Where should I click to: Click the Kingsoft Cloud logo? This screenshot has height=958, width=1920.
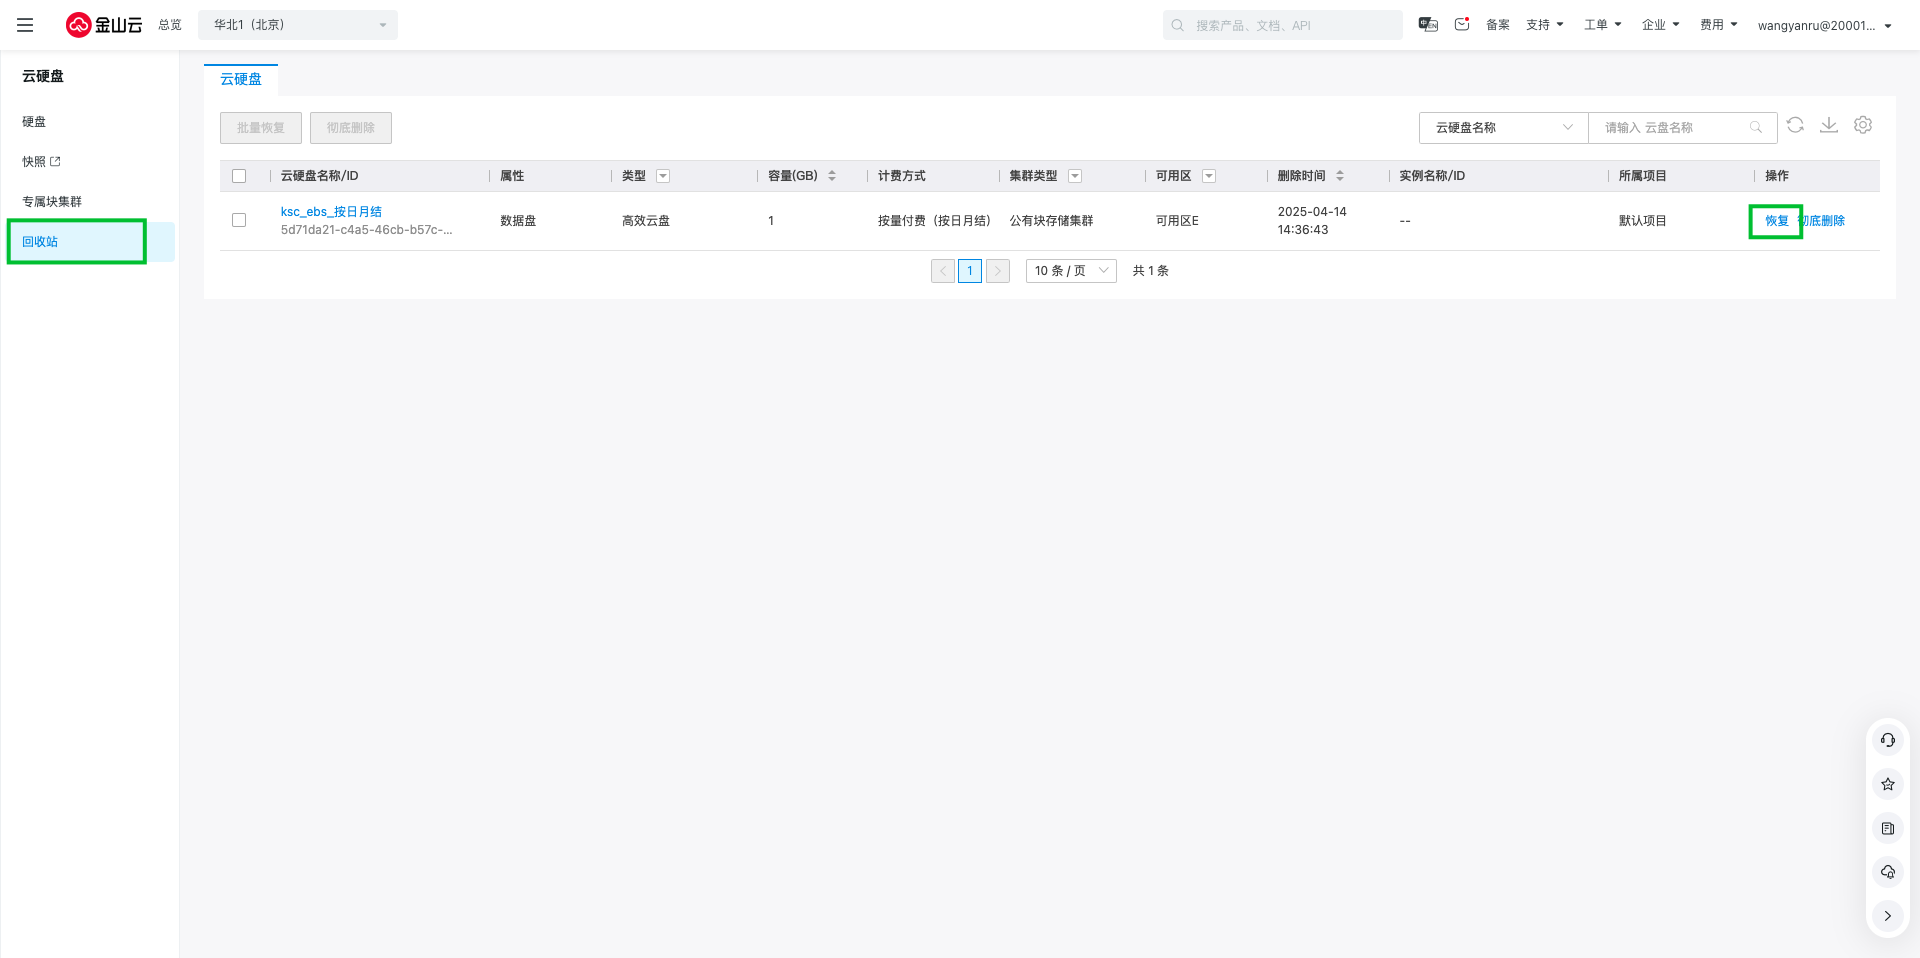click(104, 25)
